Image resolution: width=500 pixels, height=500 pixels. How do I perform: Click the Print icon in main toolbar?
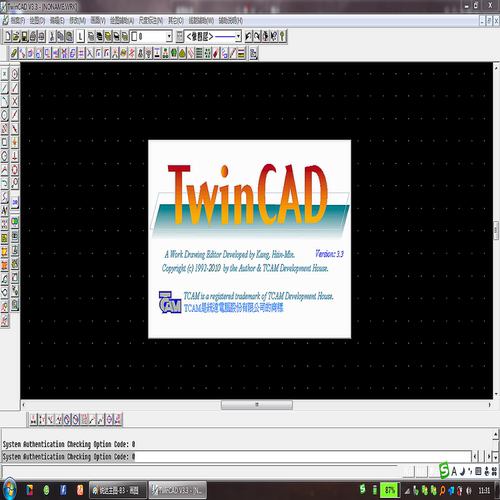pyautogui.click(x=33, y=36)
